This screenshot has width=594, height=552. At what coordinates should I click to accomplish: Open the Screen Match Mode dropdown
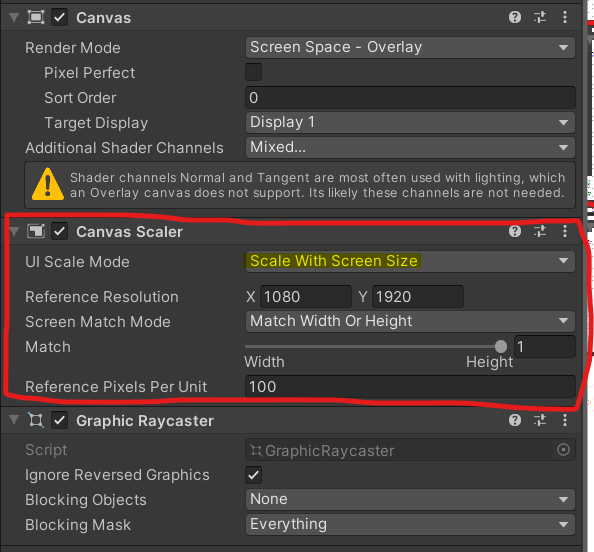coord(410,321)
